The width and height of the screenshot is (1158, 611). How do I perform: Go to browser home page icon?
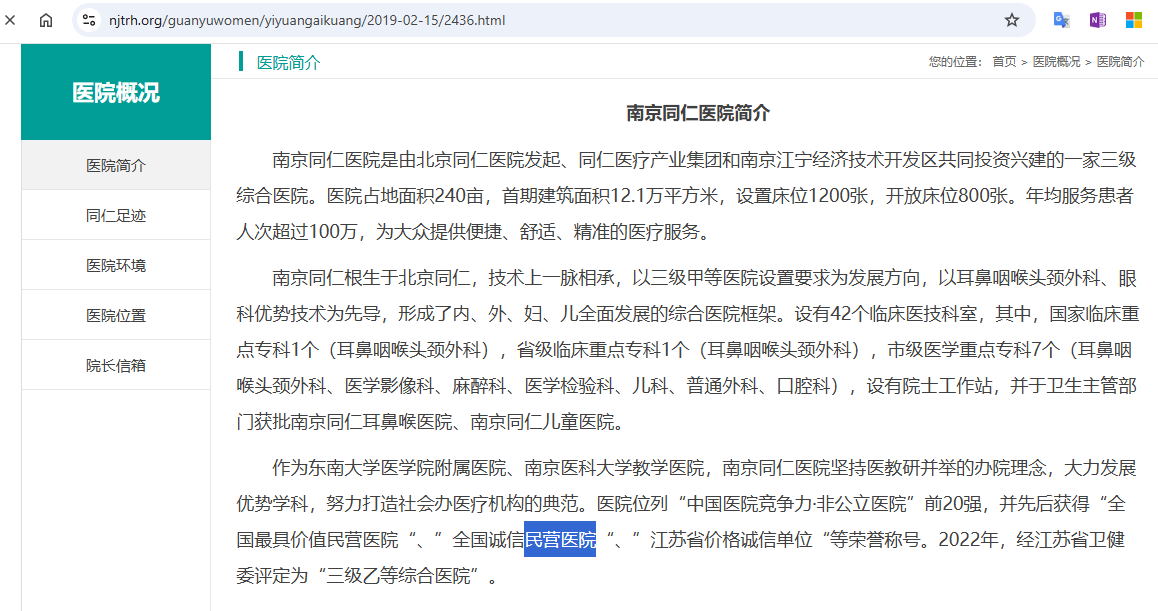tap(46, 20)
